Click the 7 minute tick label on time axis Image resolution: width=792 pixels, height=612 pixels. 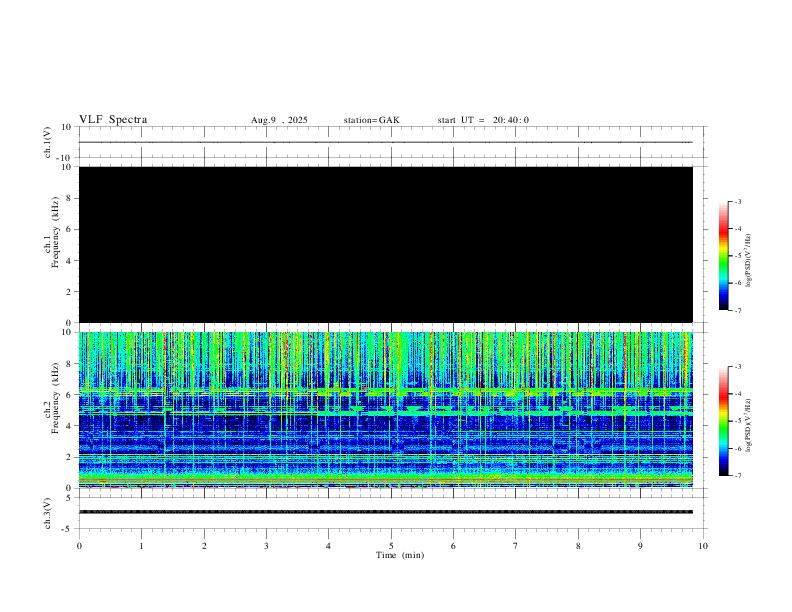[x=516, y=545]
